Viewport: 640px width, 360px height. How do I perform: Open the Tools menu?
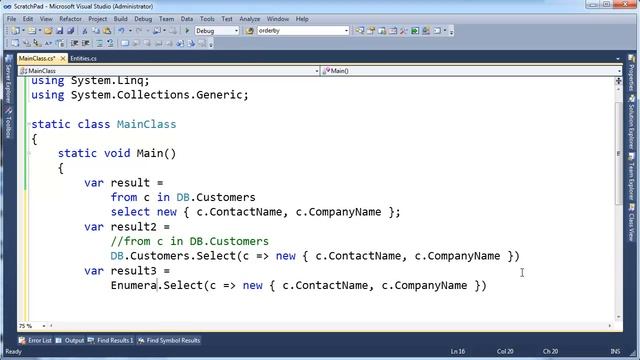tap(207, 19)
